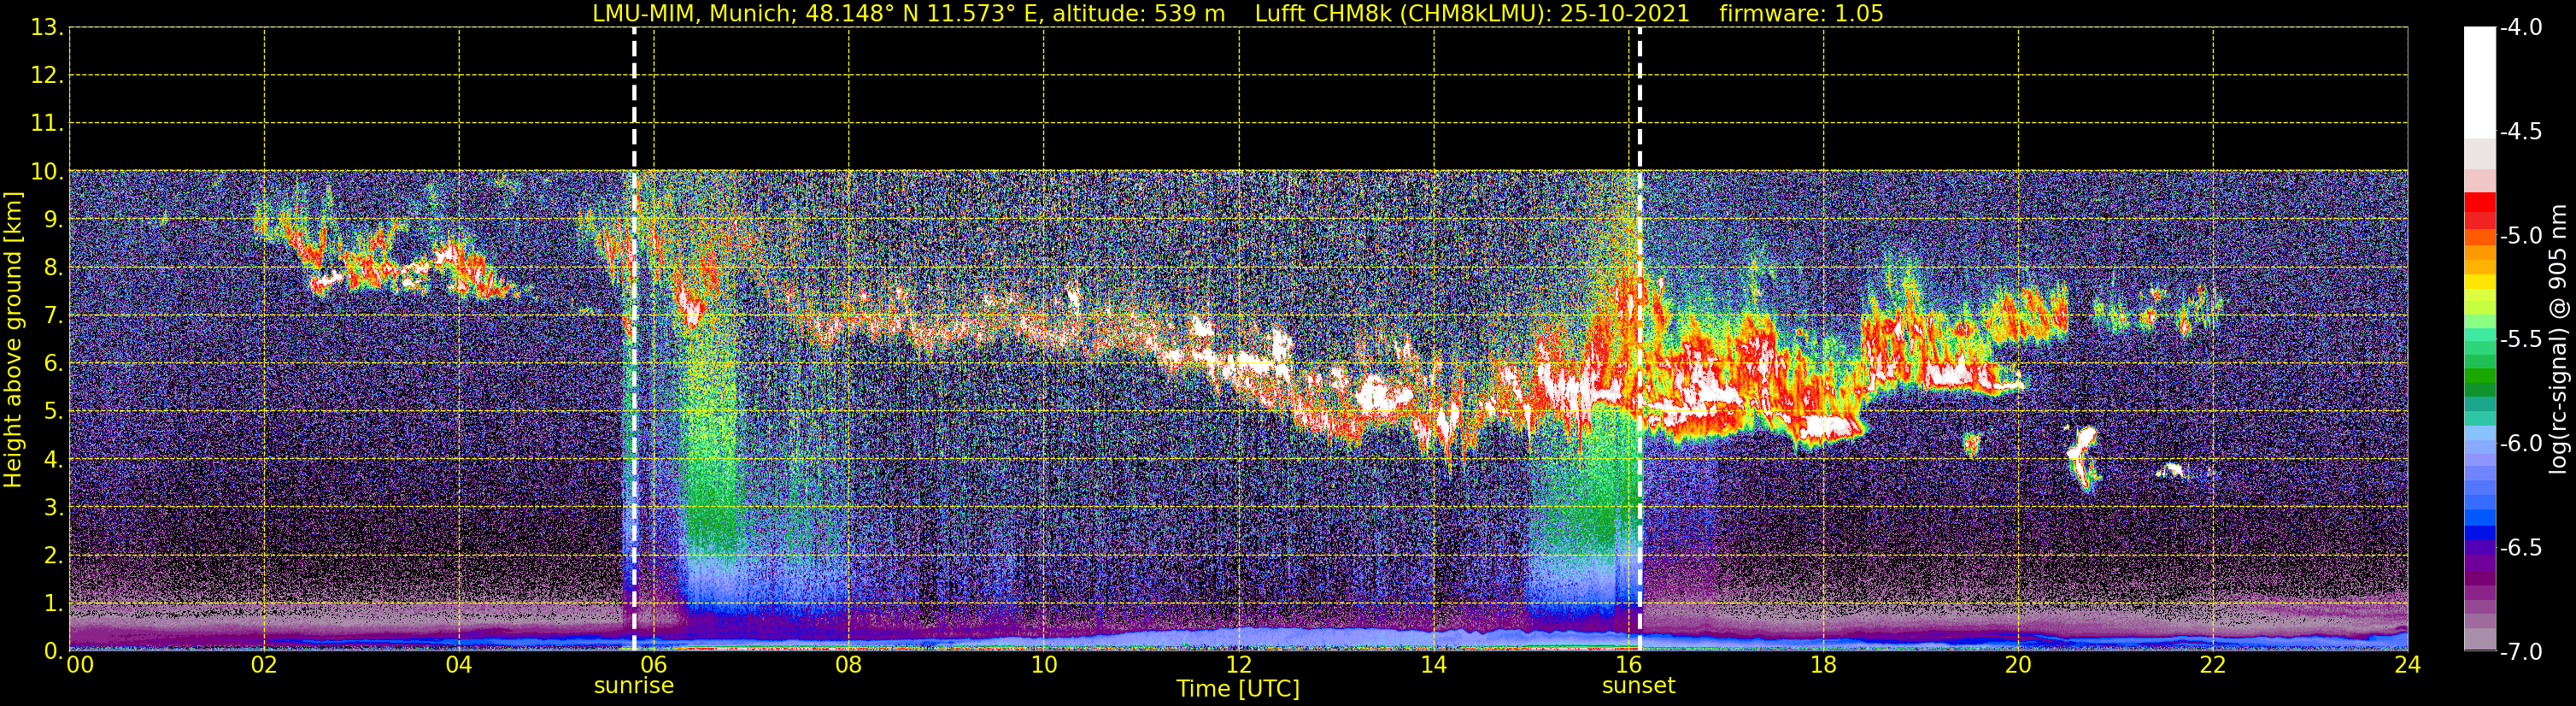Click the 'Lufft CHM8k (CHM8kLMU)' device label

[x=1400, y=14]
